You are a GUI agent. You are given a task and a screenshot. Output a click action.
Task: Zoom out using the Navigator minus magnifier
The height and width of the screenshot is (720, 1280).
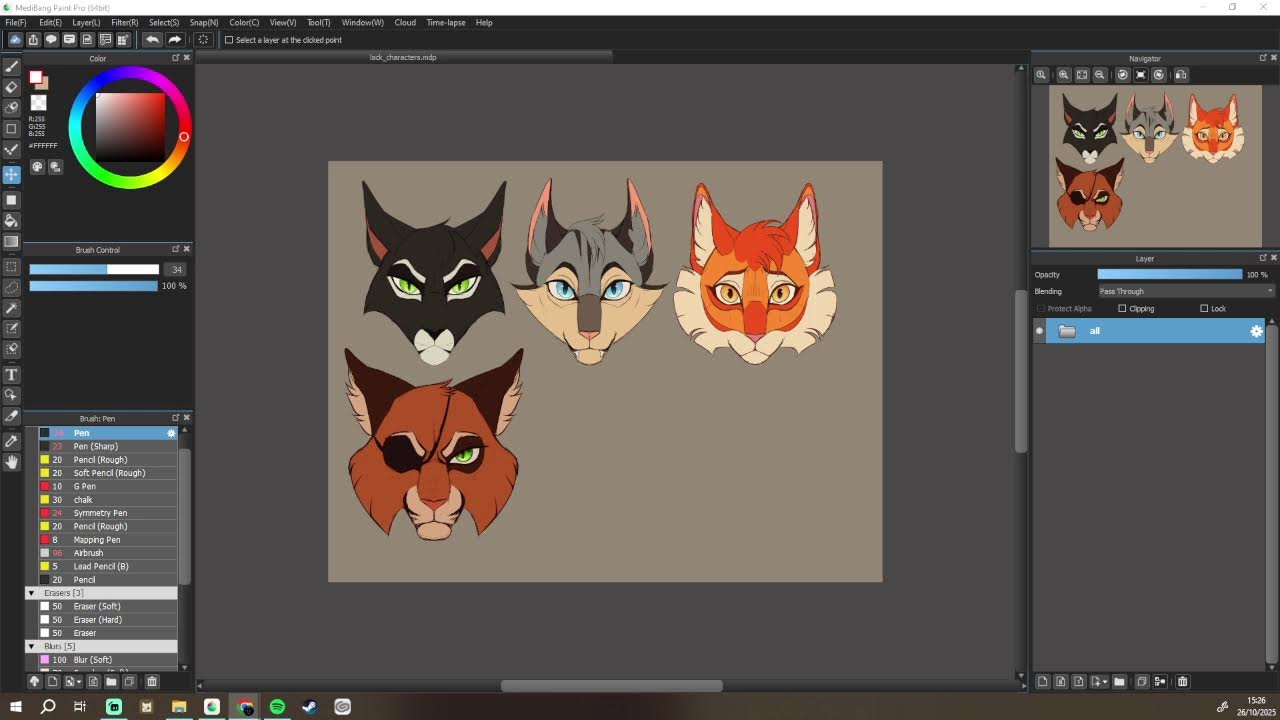tap(1100, 75)
